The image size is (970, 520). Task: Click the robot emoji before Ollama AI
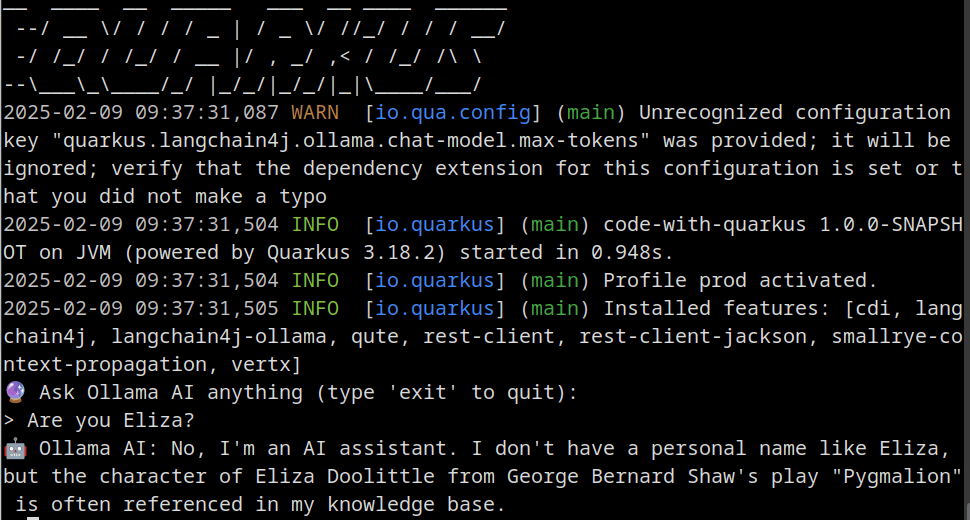click(x=15, y=448)
